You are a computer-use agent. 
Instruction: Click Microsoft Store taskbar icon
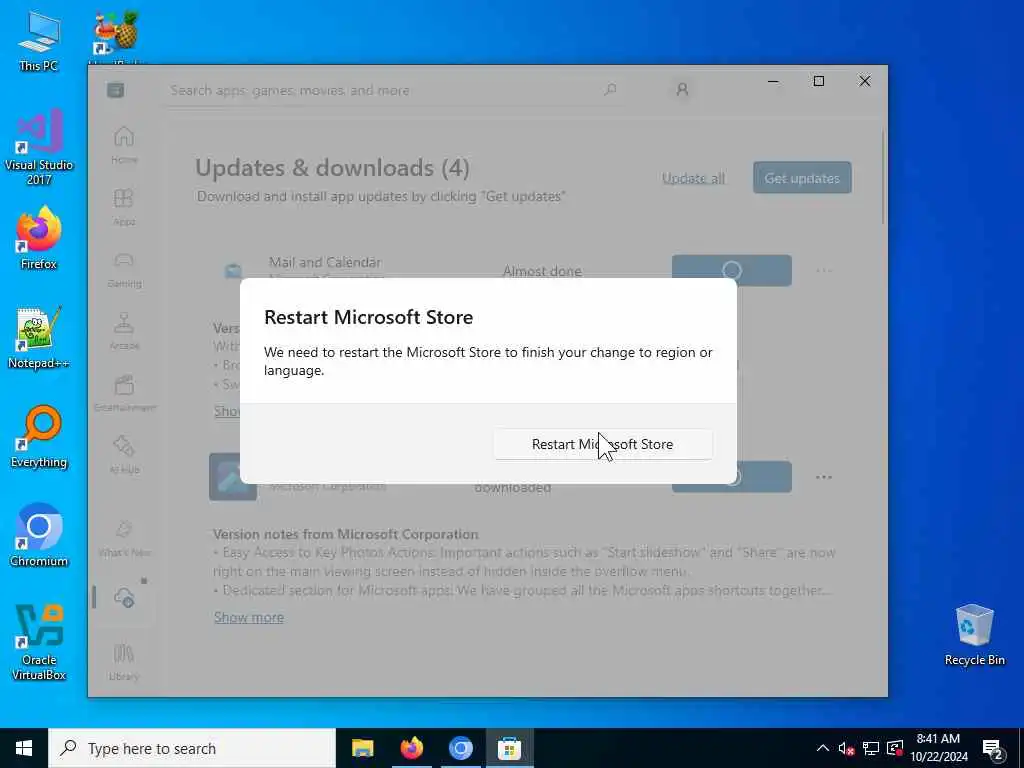509,748
